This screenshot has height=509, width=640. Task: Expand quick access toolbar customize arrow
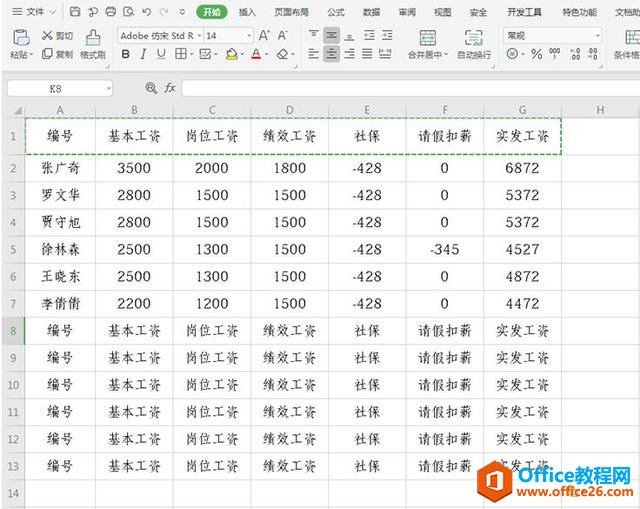pos(182,12)
